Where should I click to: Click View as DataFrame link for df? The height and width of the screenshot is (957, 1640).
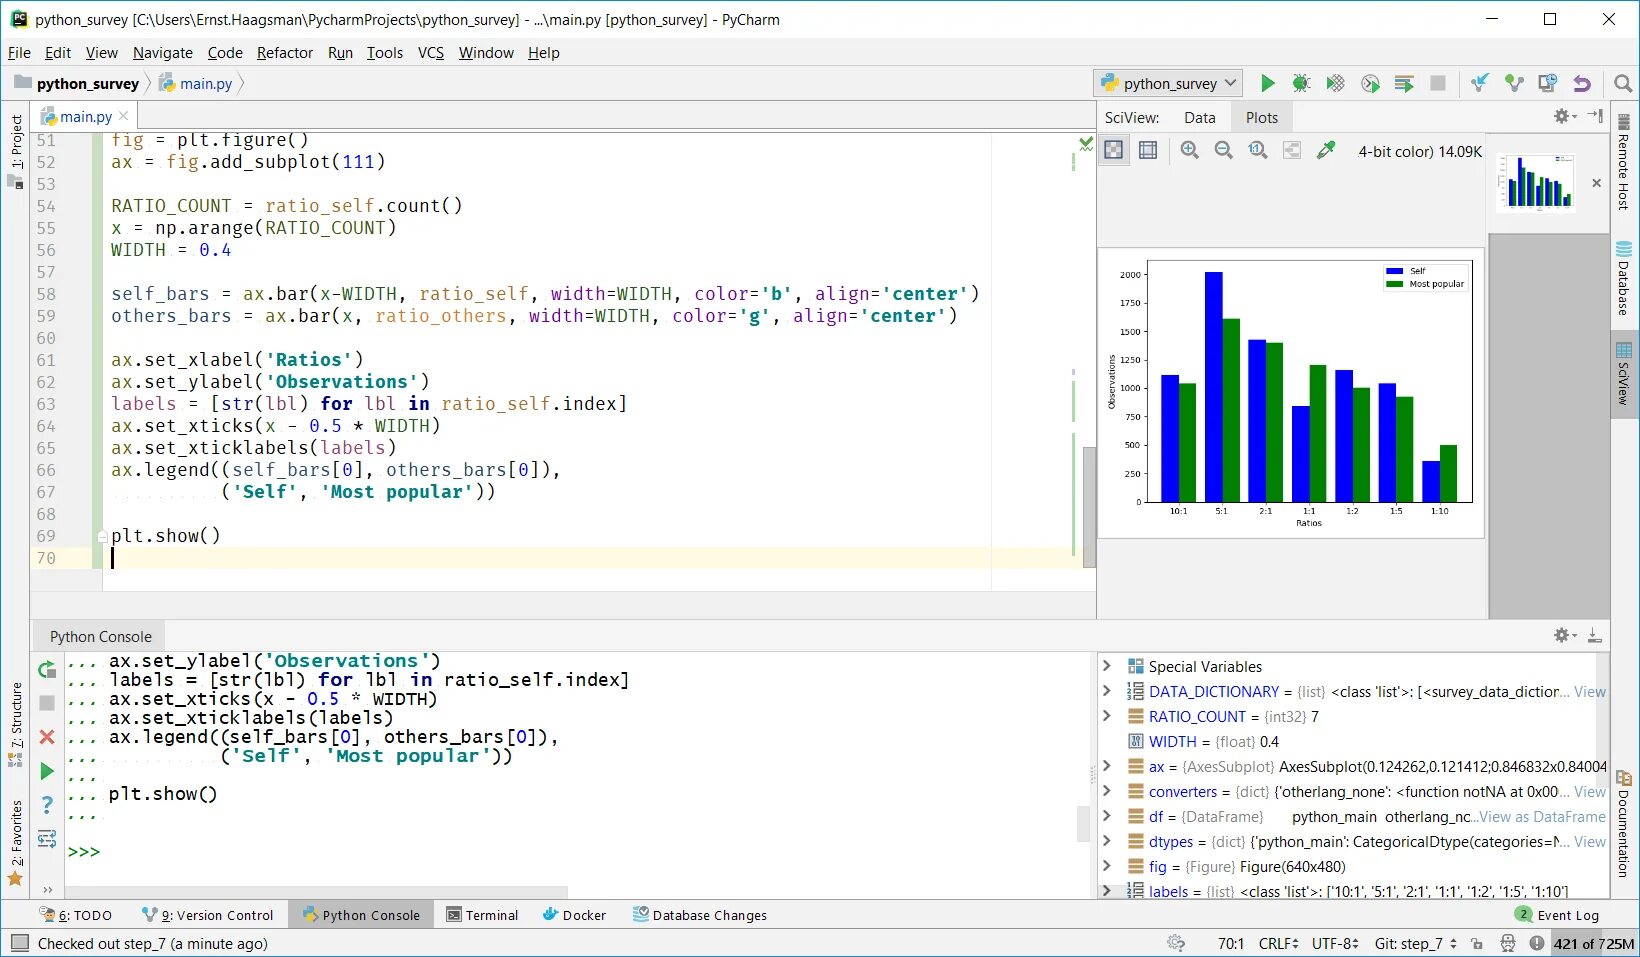click(x=1542, y=817)
